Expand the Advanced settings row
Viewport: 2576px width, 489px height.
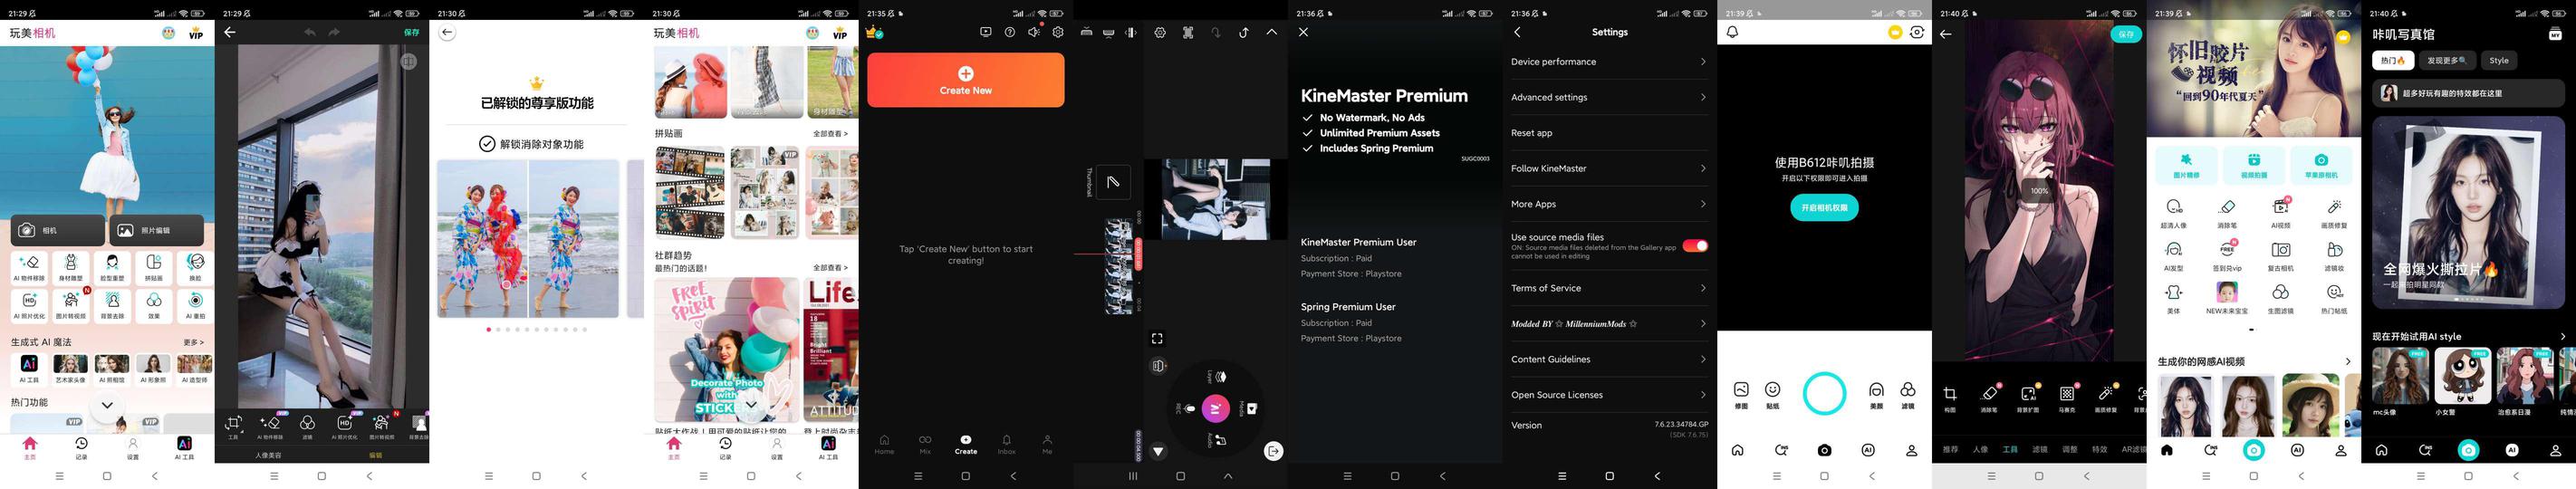tap(1609, 97)
